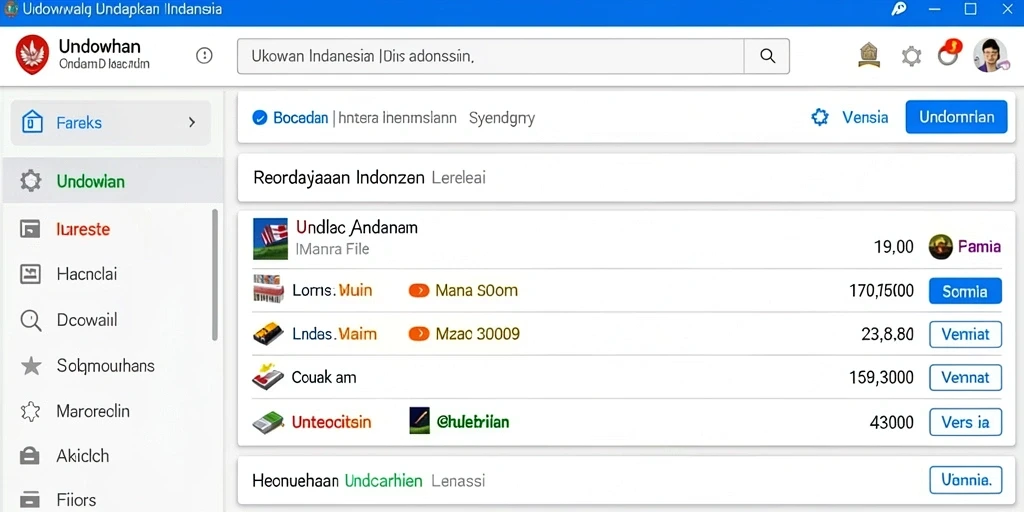Image resolution: width=1024 pixels, height=512 pixels.
Task: Open the Undlac Andanam title
Action: click(x=357, y=227)
